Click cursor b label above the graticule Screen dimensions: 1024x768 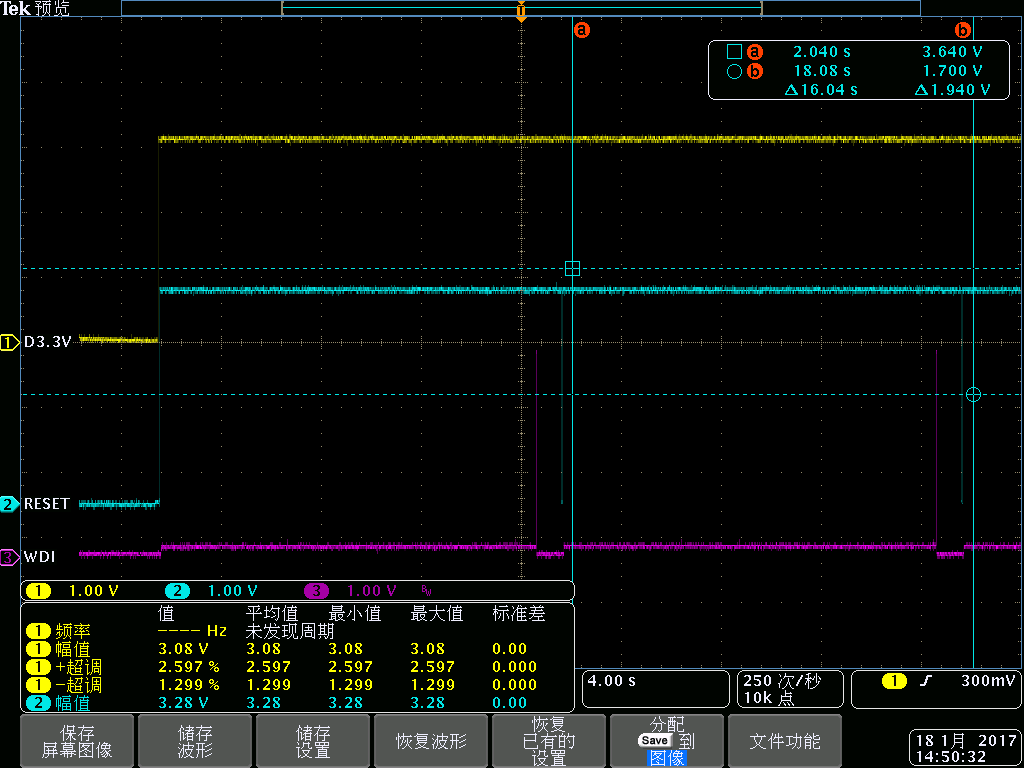click(964, 30)
